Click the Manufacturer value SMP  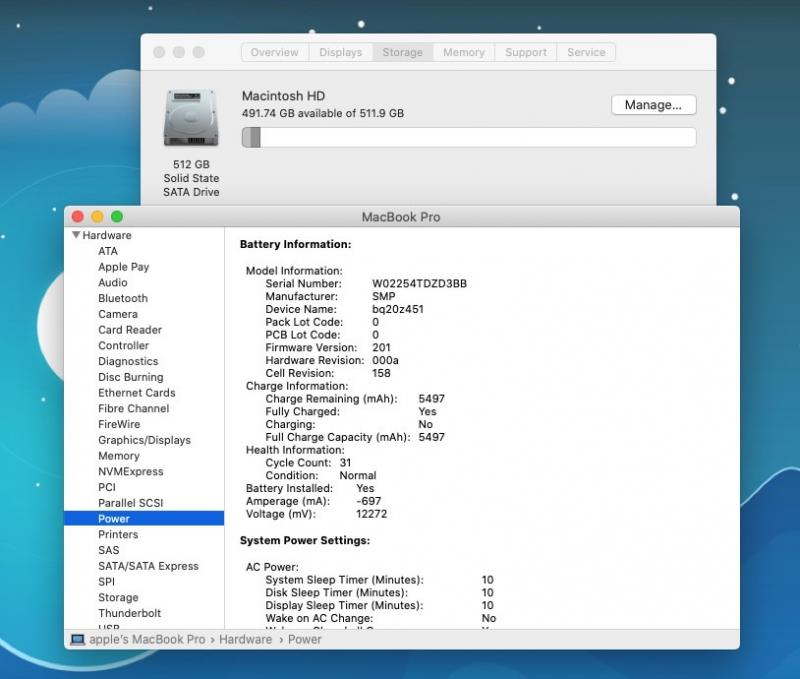click(x=384, y=296)
